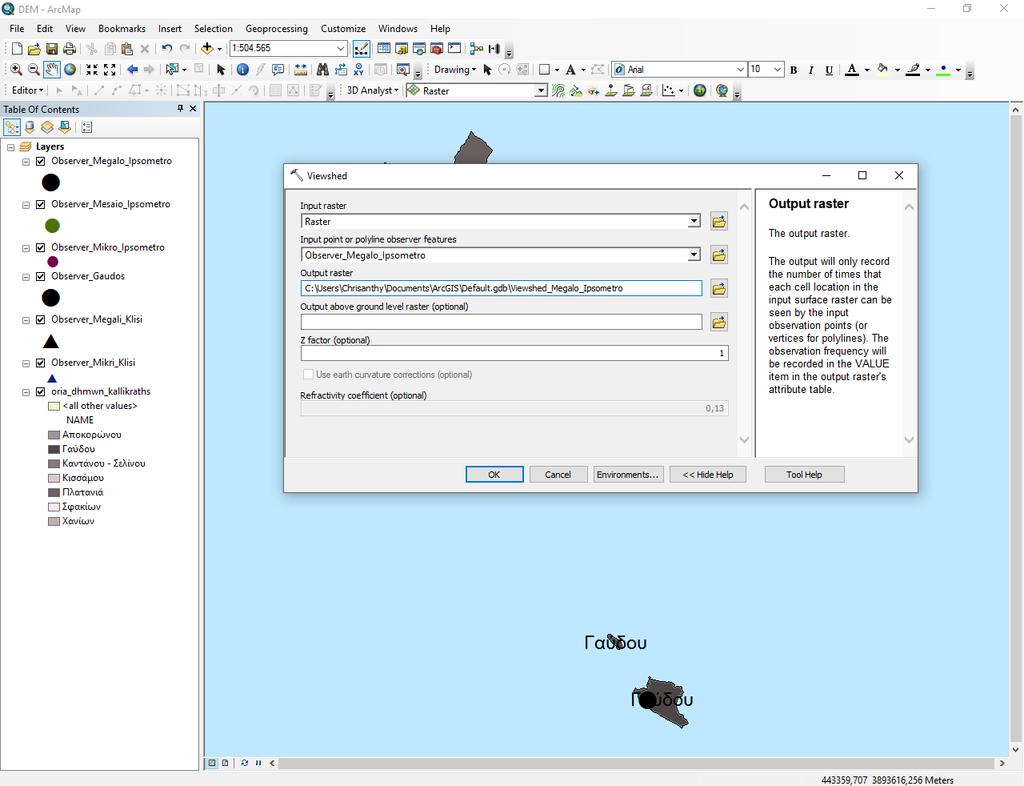Open Tool Help for Viewshed
The image size is (1024, 786).
click(x=804, y=475)
